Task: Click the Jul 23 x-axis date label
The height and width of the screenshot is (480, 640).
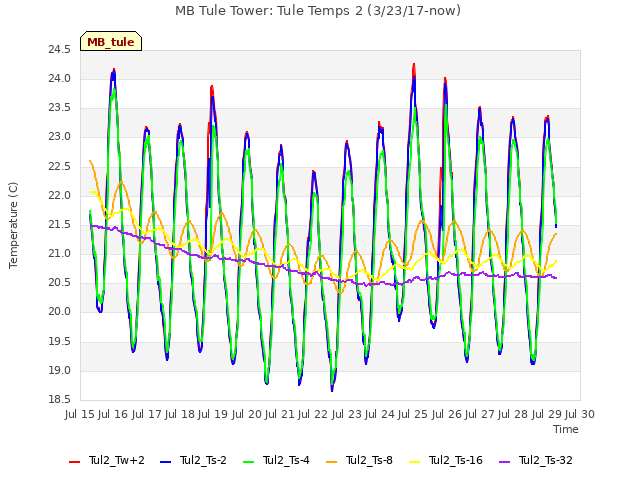Action: point(347,414)
